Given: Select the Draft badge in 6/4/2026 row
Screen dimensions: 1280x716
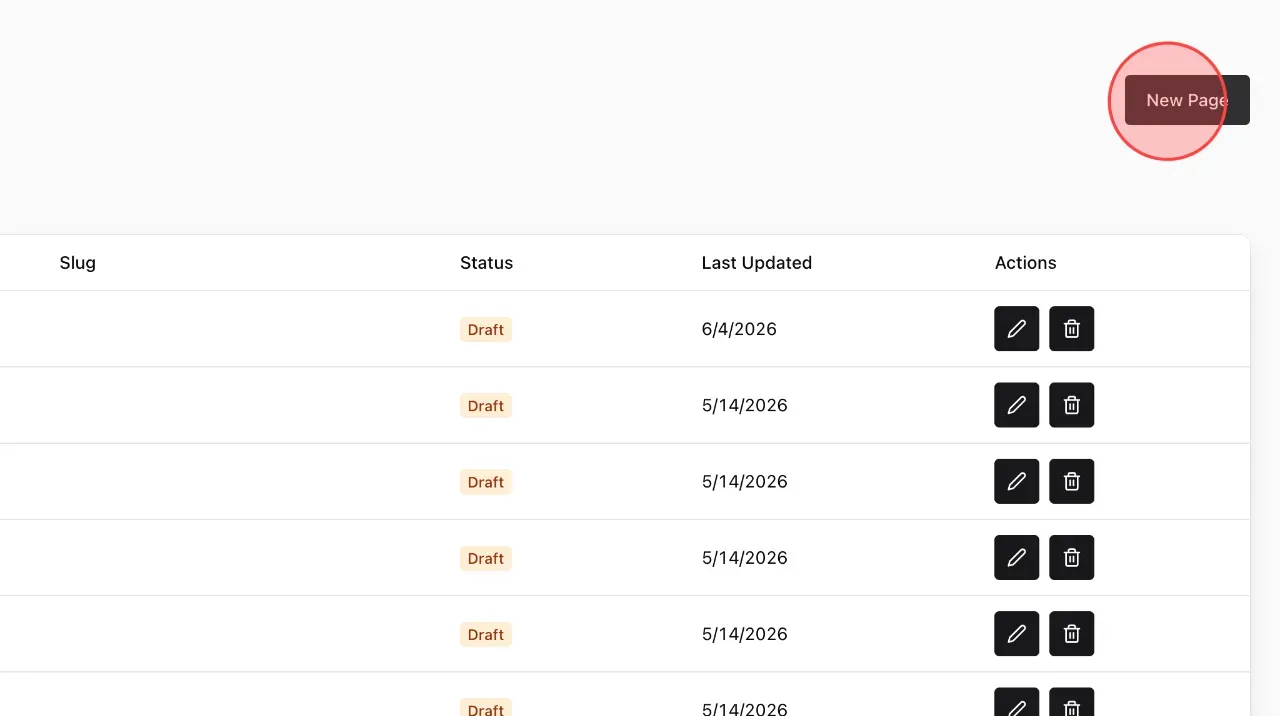Looking at the screenshot, I should [x=486, y=330].
